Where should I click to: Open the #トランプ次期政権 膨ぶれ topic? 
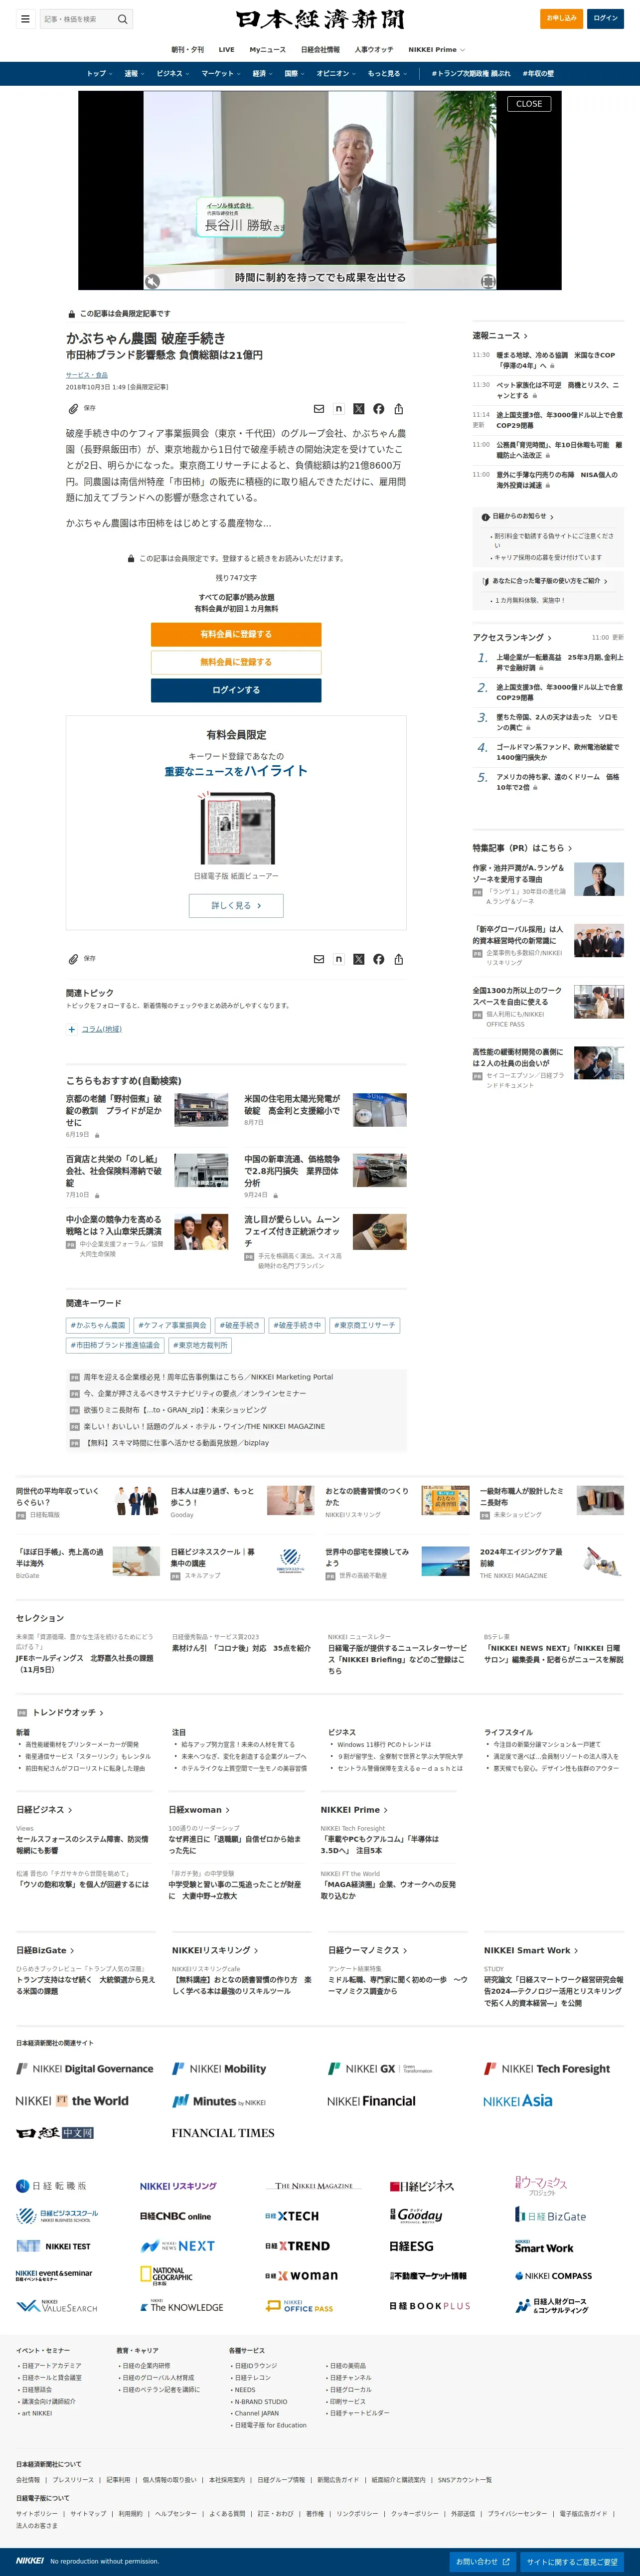(471, 73)
